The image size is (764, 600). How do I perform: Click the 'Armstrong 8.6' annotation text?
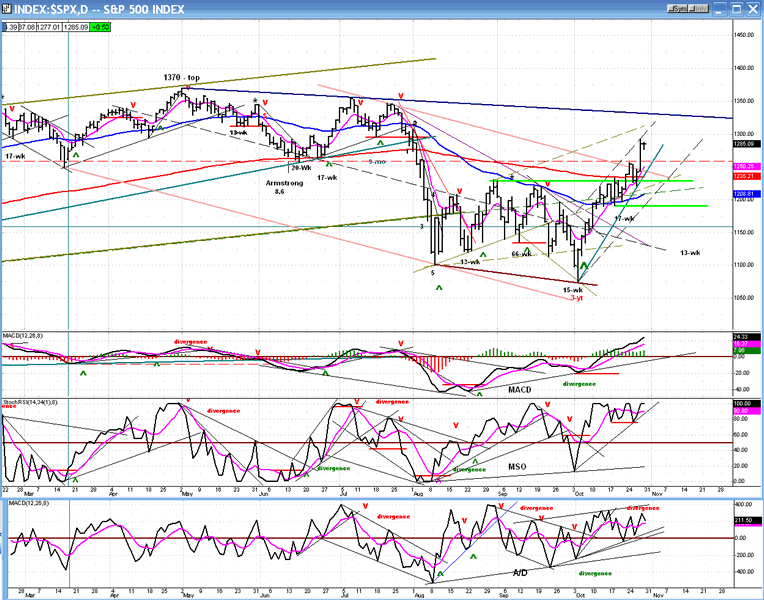tap(284, 187)
